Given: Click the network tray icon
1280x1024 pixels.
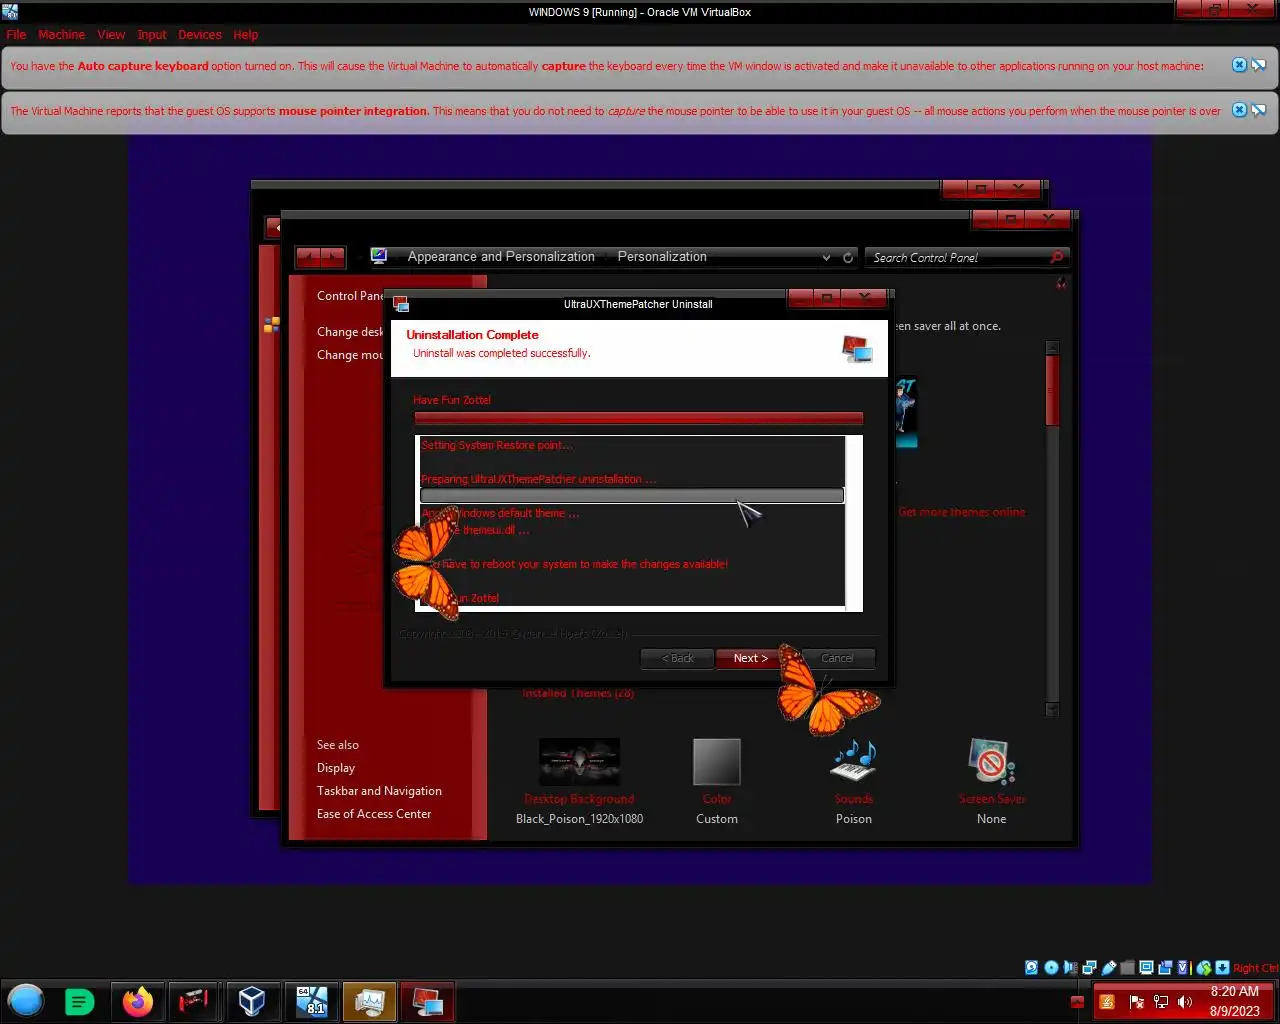Looking at the screenshot, I should click(1161, 1001).
